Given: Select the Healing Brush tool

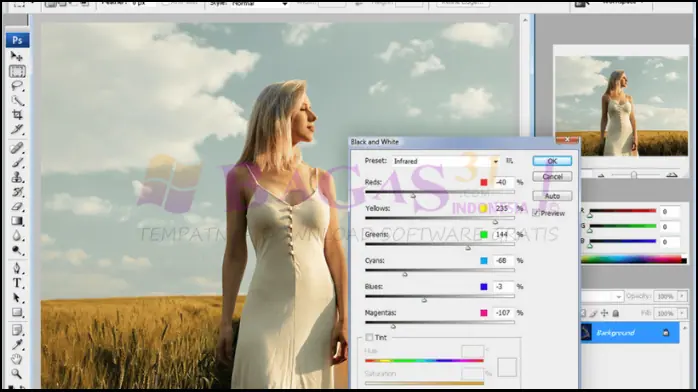Looking at the screenshot, I should [x=17, y=148].
